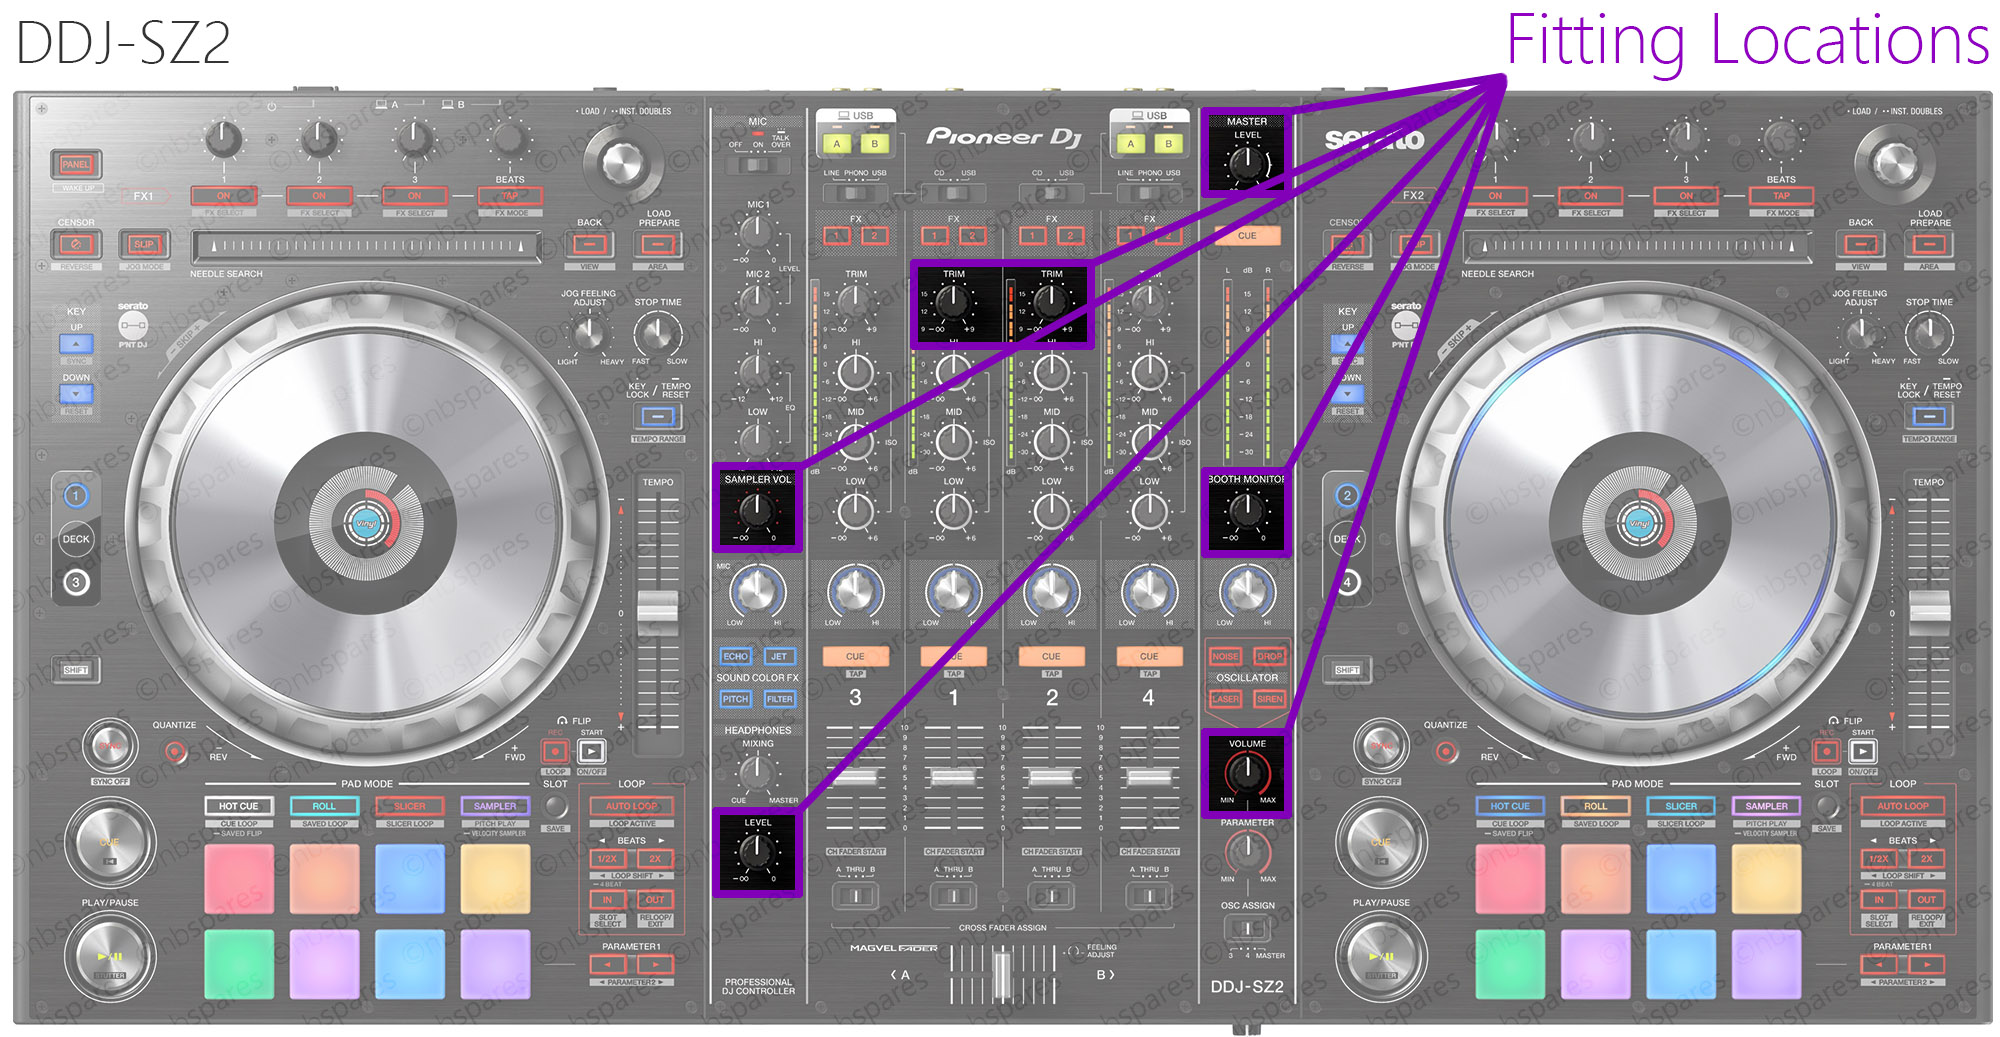Select the KEY UP arrow on the left deck
This screenshot has width=2000, height=1037.
tap(76, 344)
